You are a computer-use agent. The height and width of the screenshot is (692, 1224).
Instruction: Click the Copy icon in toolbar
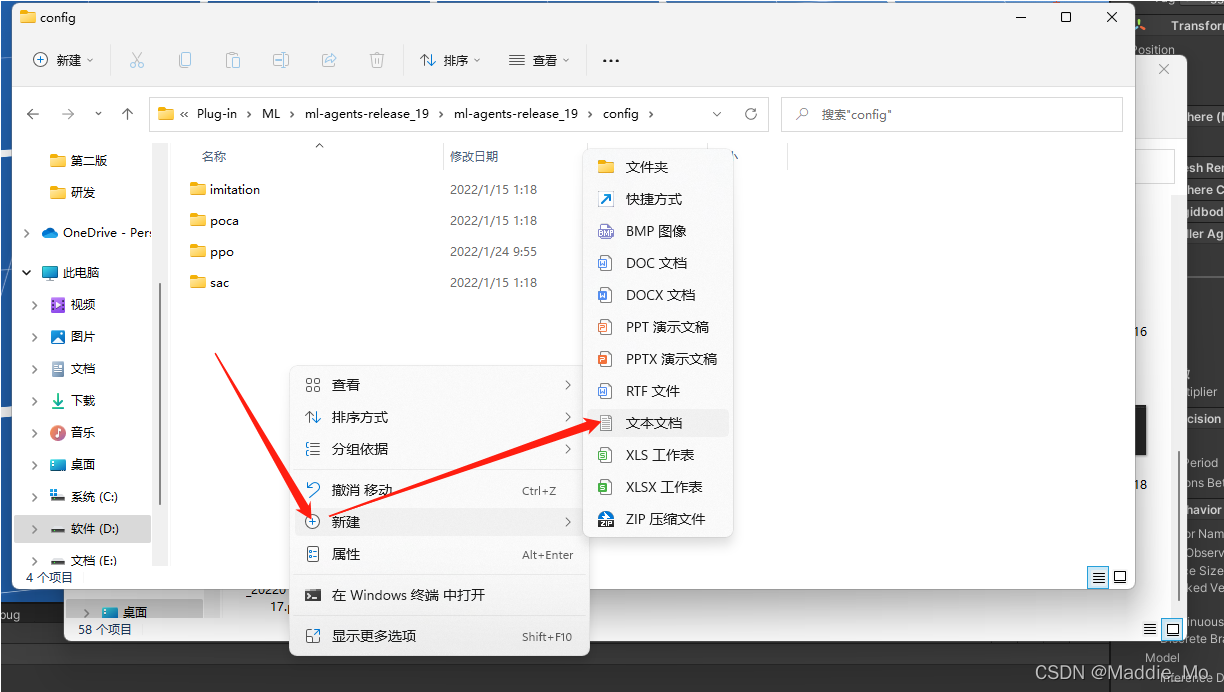coord(185,60)
